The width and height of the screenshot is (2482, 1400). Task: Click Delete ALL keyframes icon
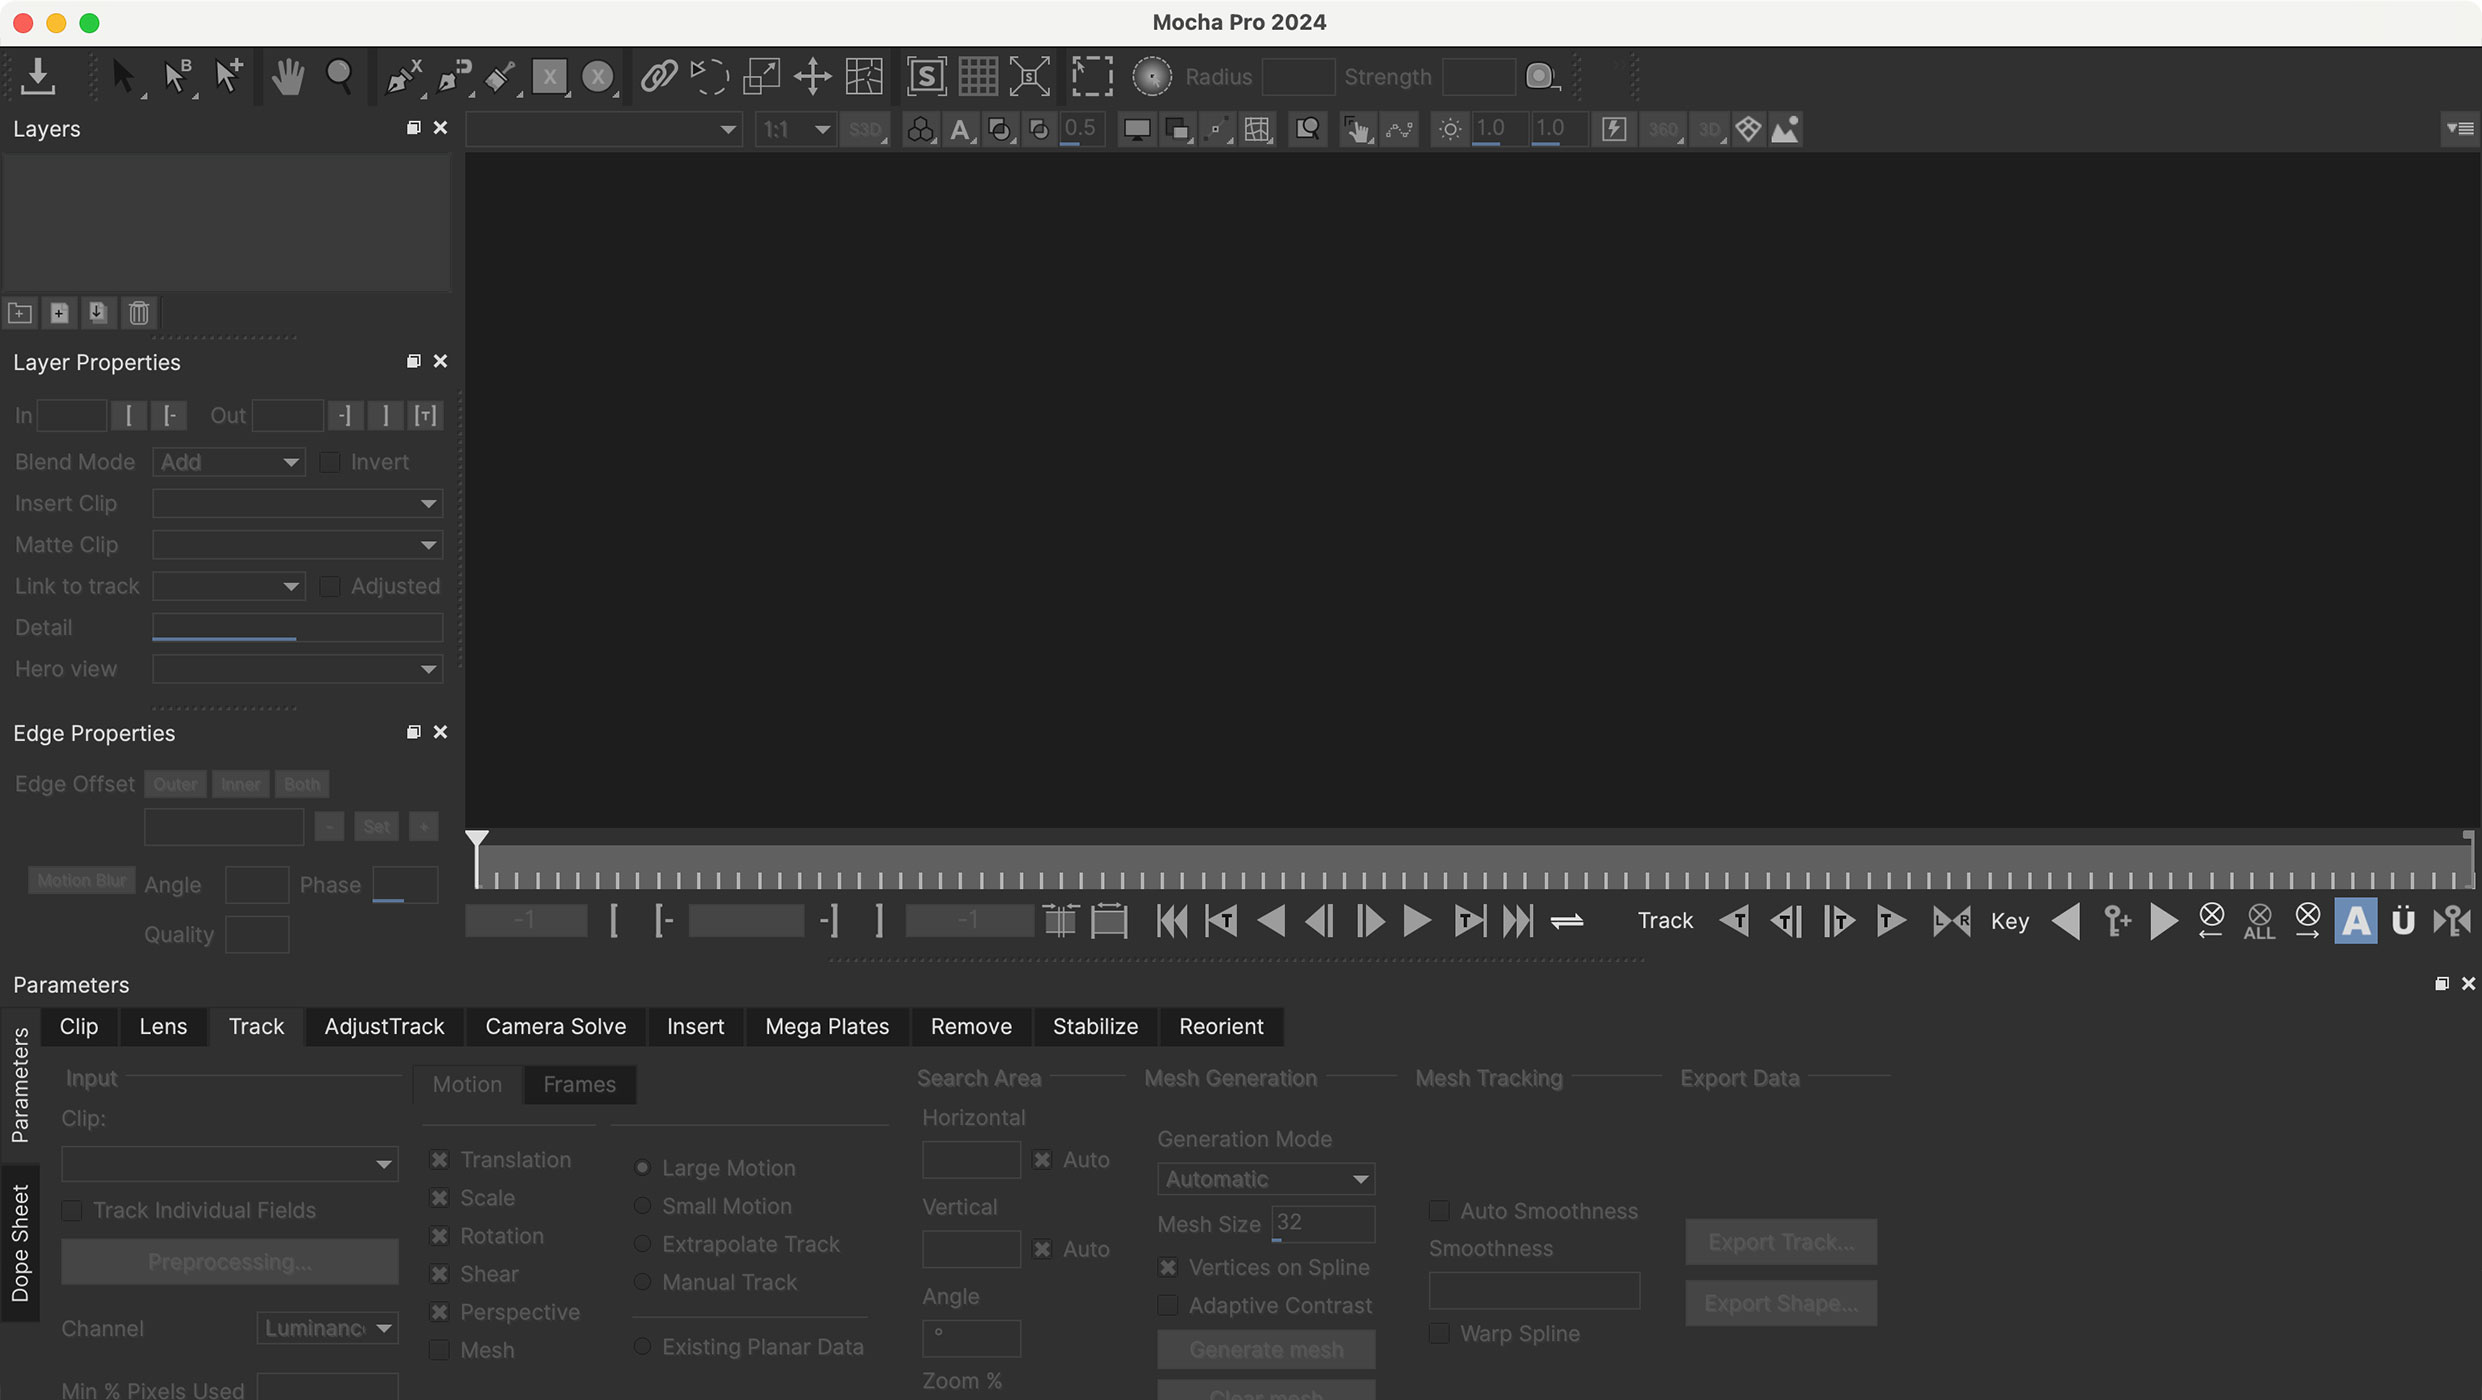coord(2259,920)
